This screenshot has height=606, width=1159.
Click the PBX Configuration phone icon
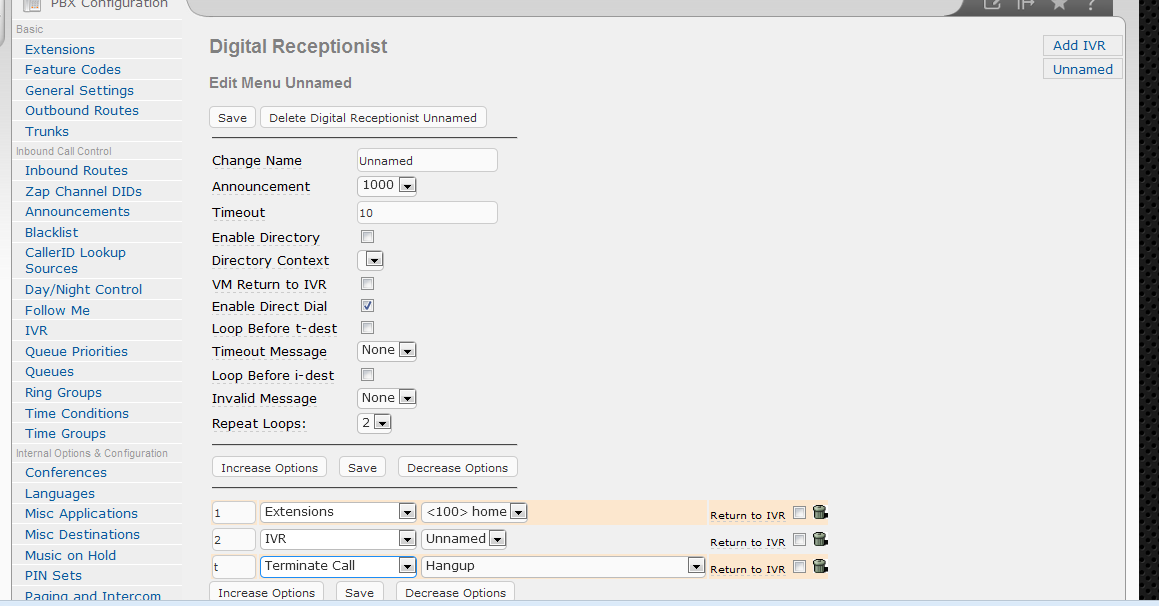(x=32, y=5)
